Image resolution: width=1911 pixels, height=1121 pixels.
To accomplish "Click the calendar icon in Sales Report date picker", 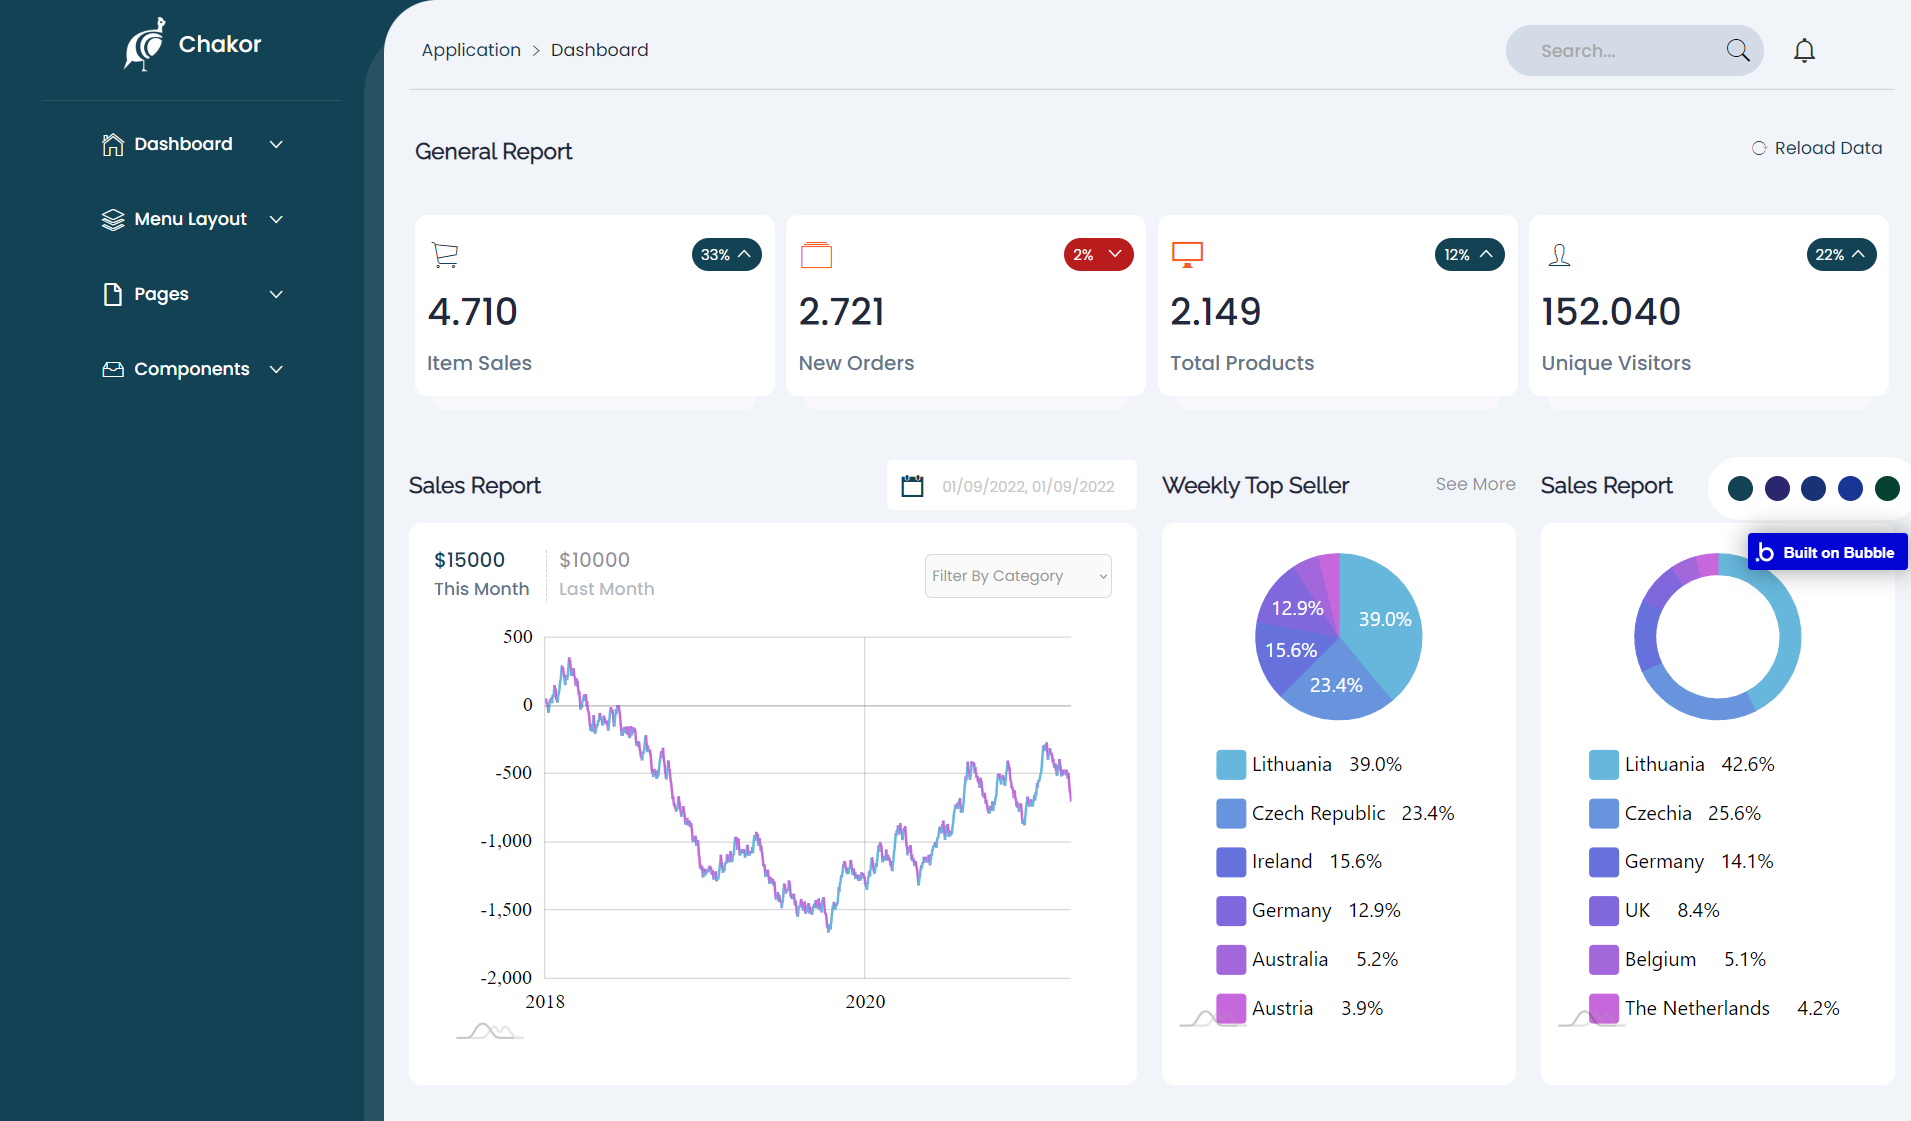I will click(x=913, y=485).
